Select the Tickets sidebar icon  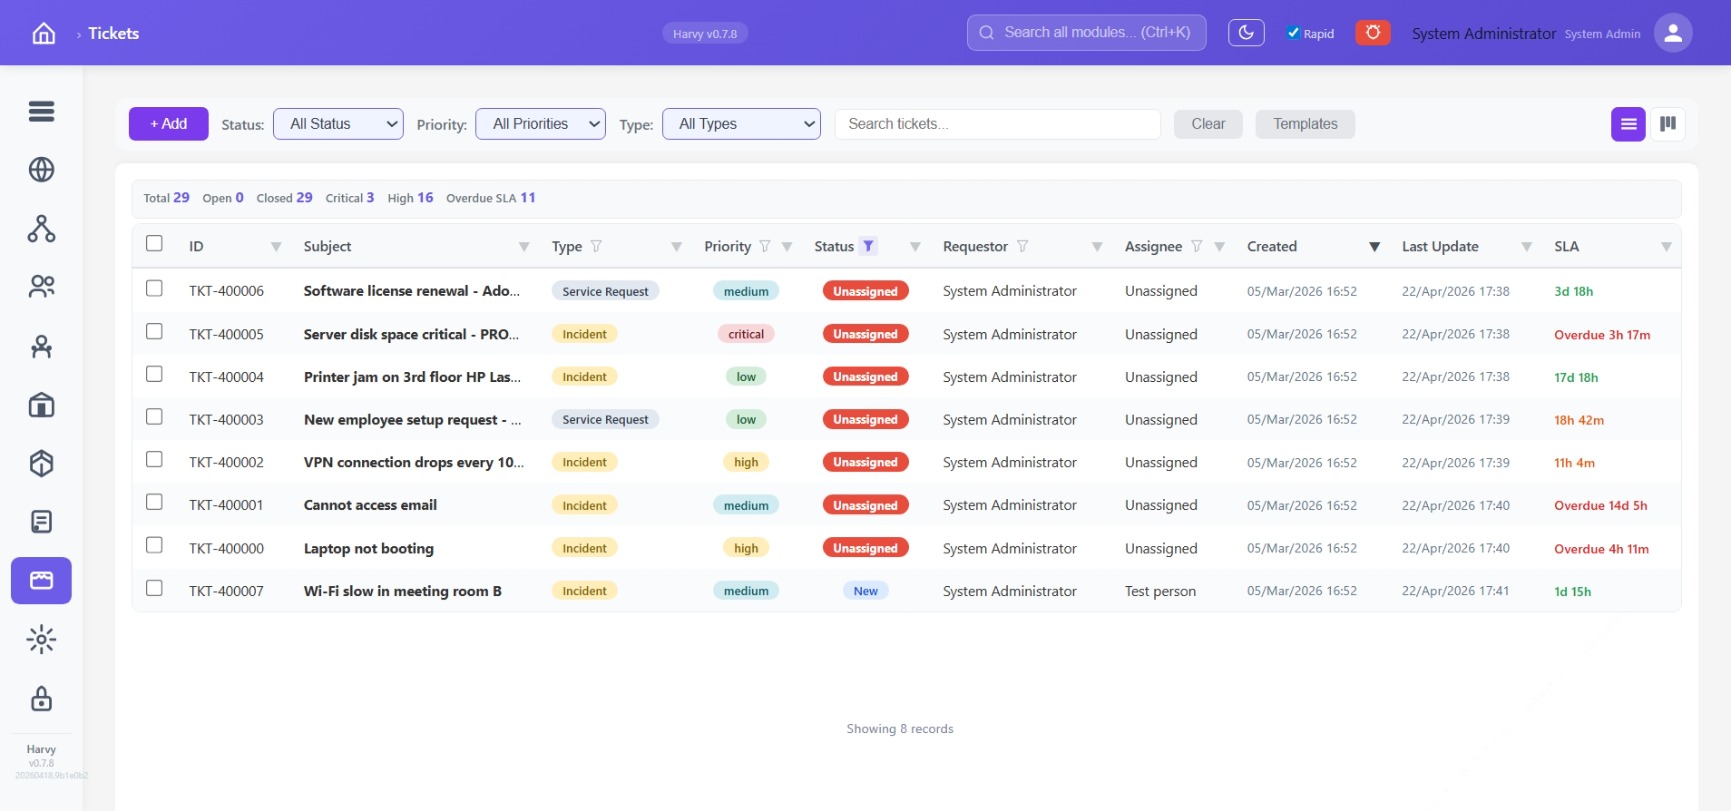(41, 580)
